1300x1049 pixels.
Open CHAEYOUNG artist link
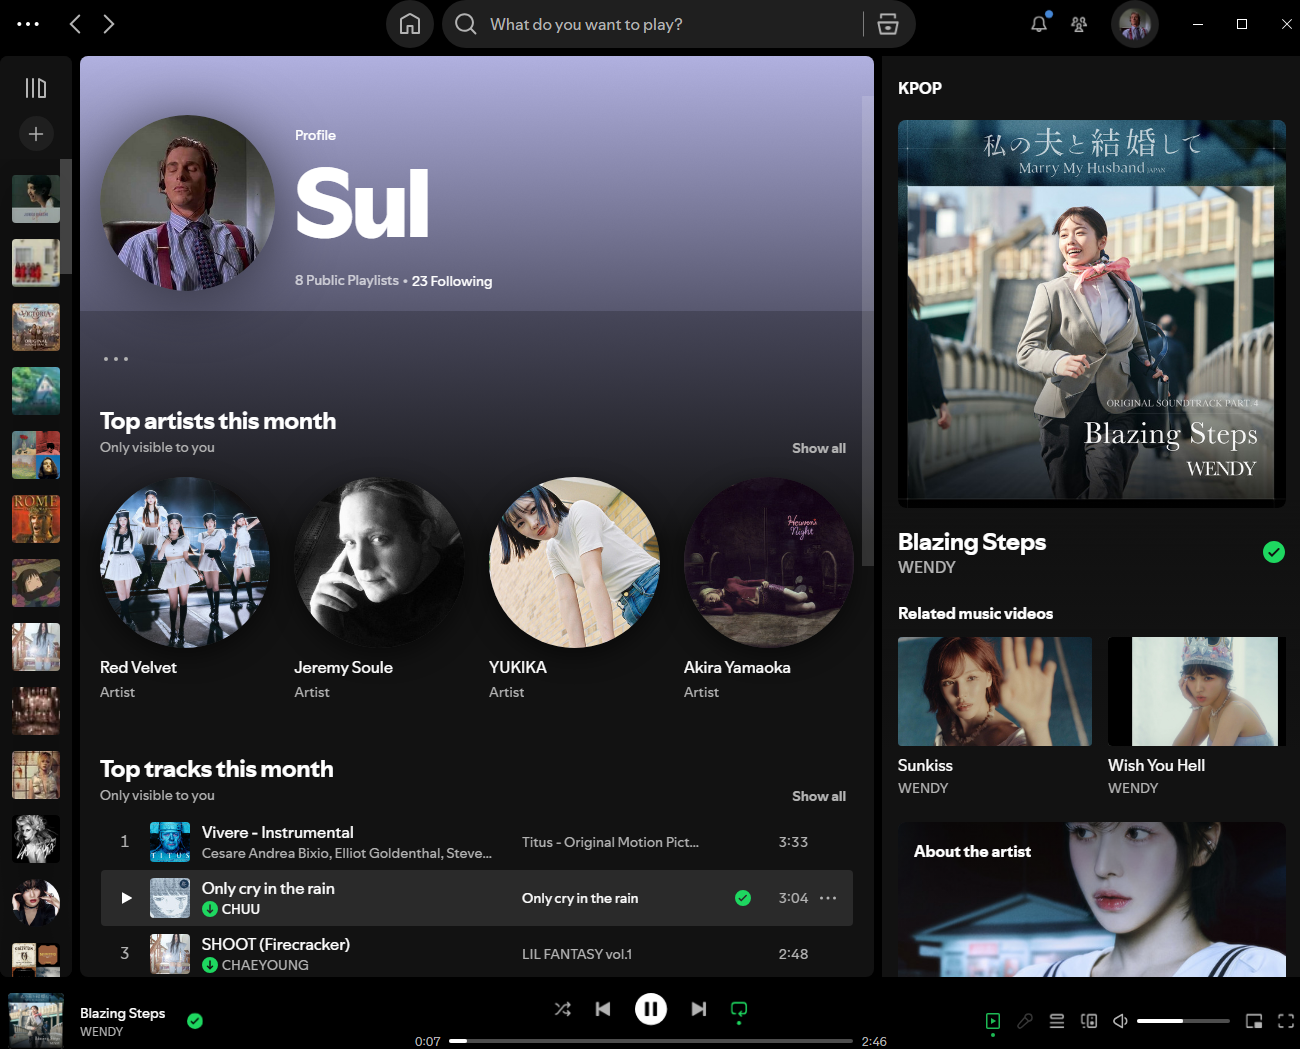point(265,965)
